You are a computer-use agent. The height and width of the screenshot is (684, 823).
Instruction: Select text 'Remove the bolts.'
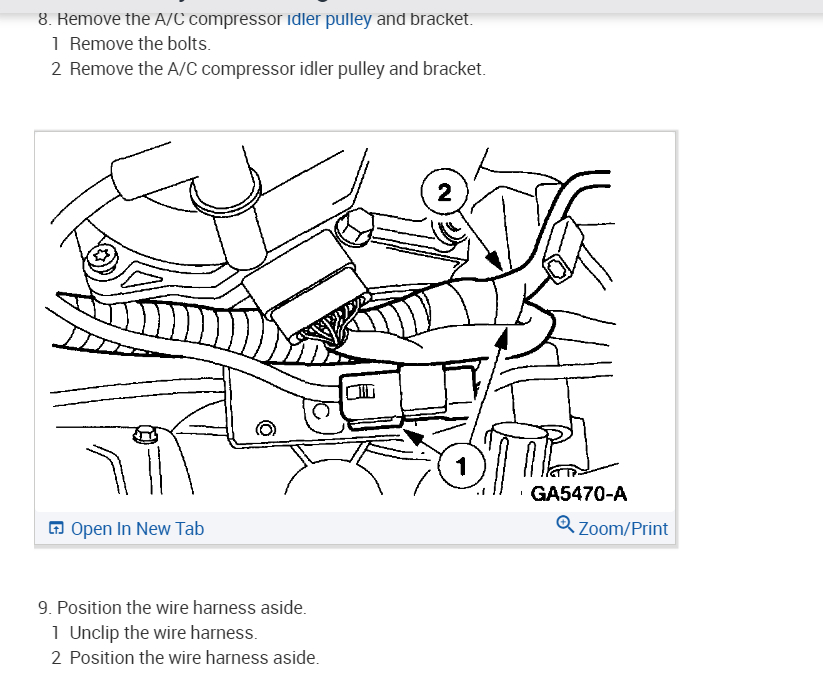[x=140, y=44]
